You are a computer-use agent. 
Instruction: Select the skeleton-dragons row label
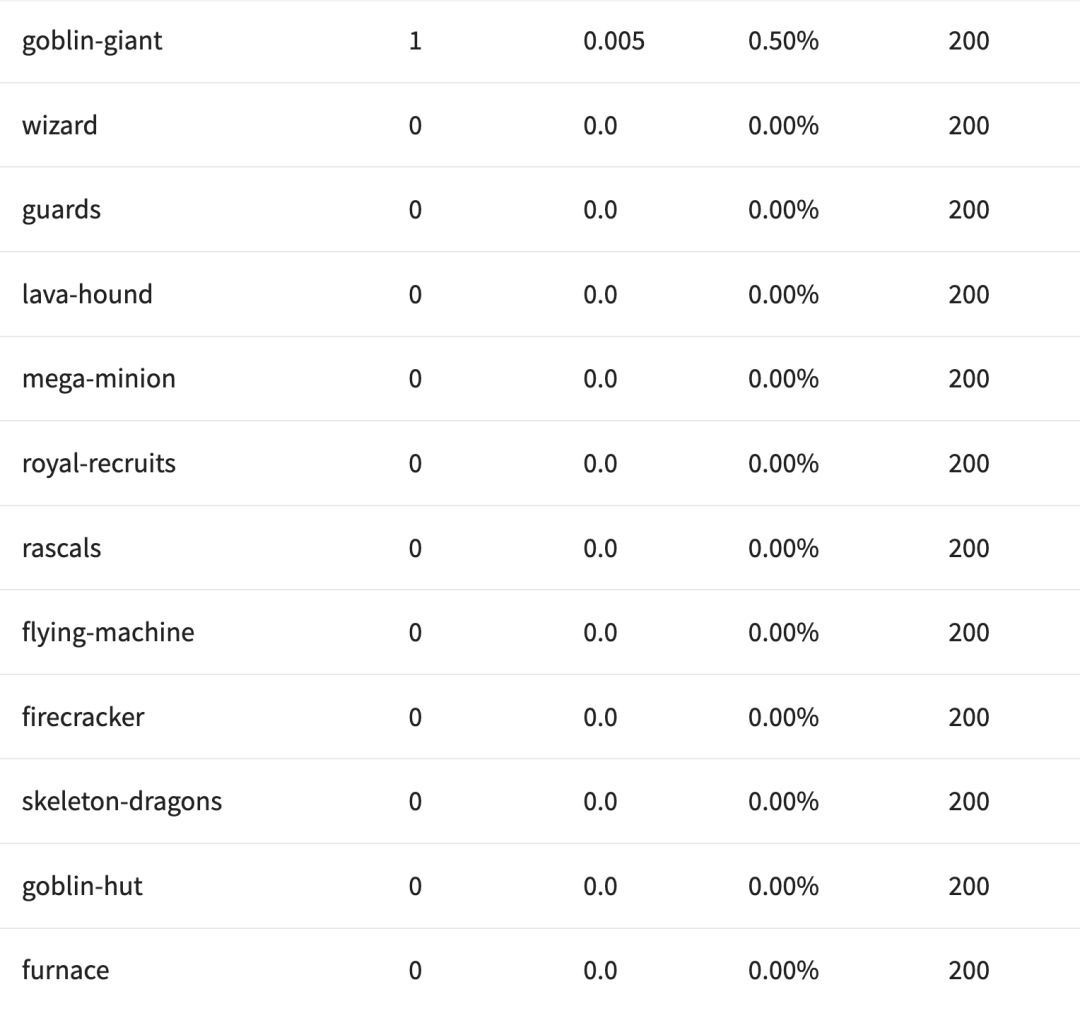122,802
